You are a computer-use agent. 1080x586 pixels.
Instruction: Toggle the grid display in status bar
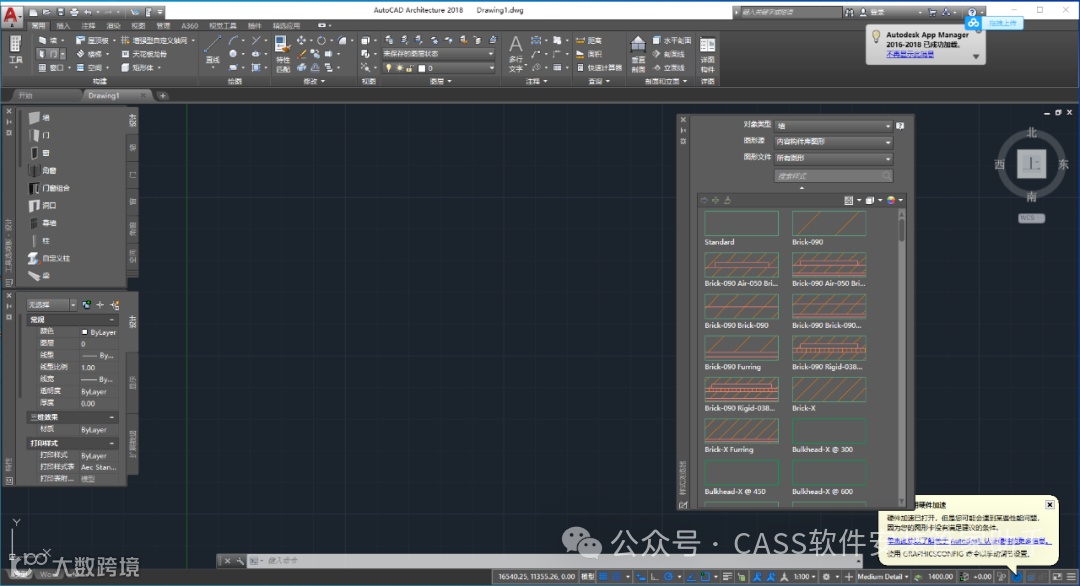(x=603, y=577)
